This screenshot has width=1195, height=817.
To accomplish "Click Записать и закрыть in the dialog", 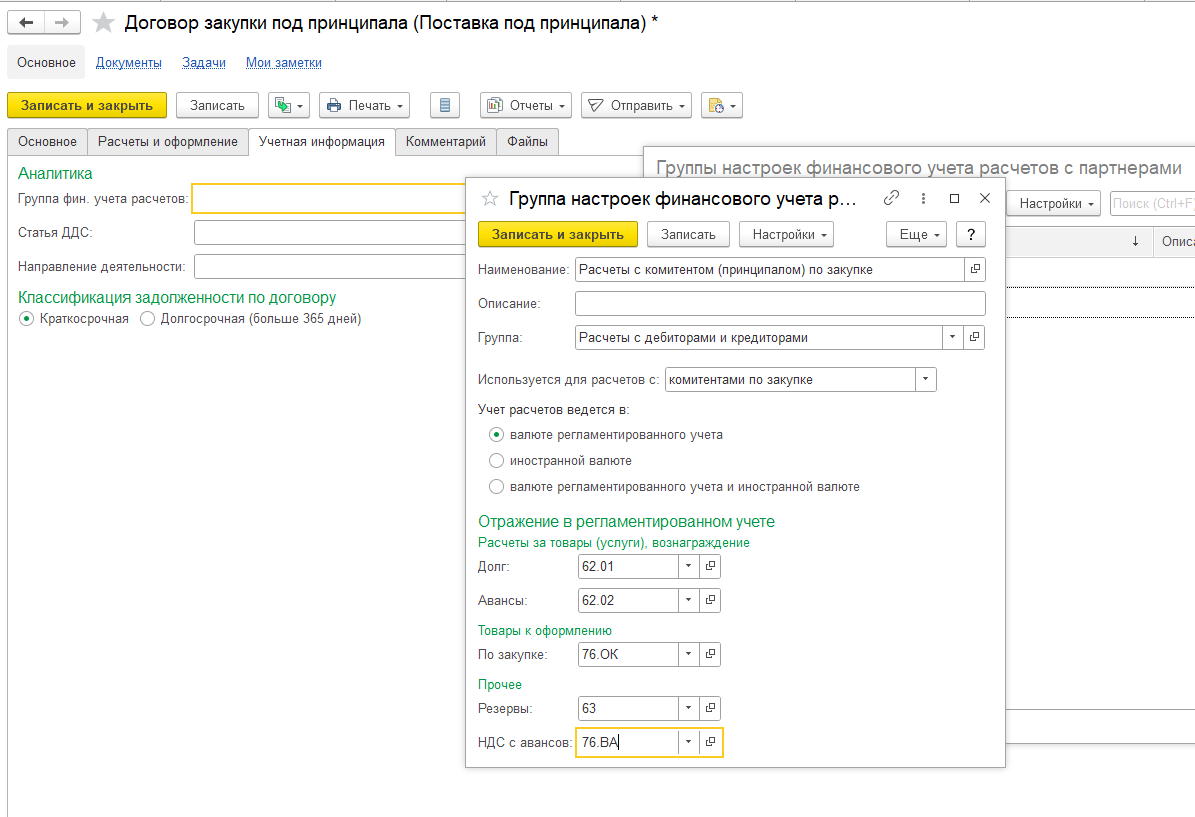I will 557,234.
